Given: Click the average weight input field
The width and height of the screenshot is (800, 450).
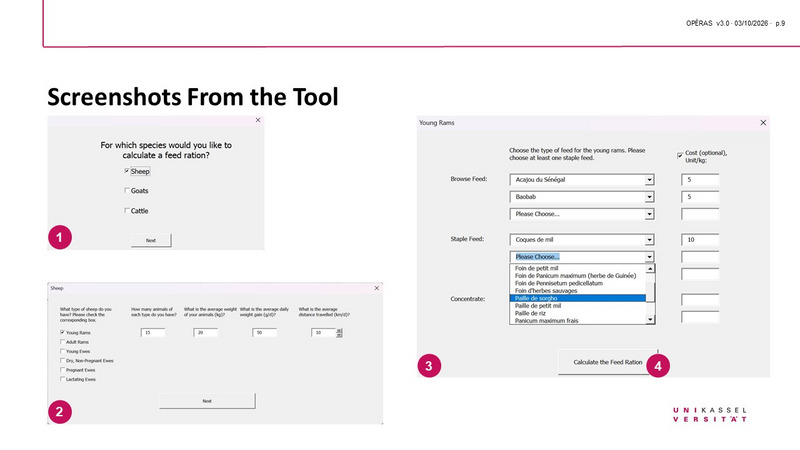Looking at the screenshot, I should (x=205, y=332).
